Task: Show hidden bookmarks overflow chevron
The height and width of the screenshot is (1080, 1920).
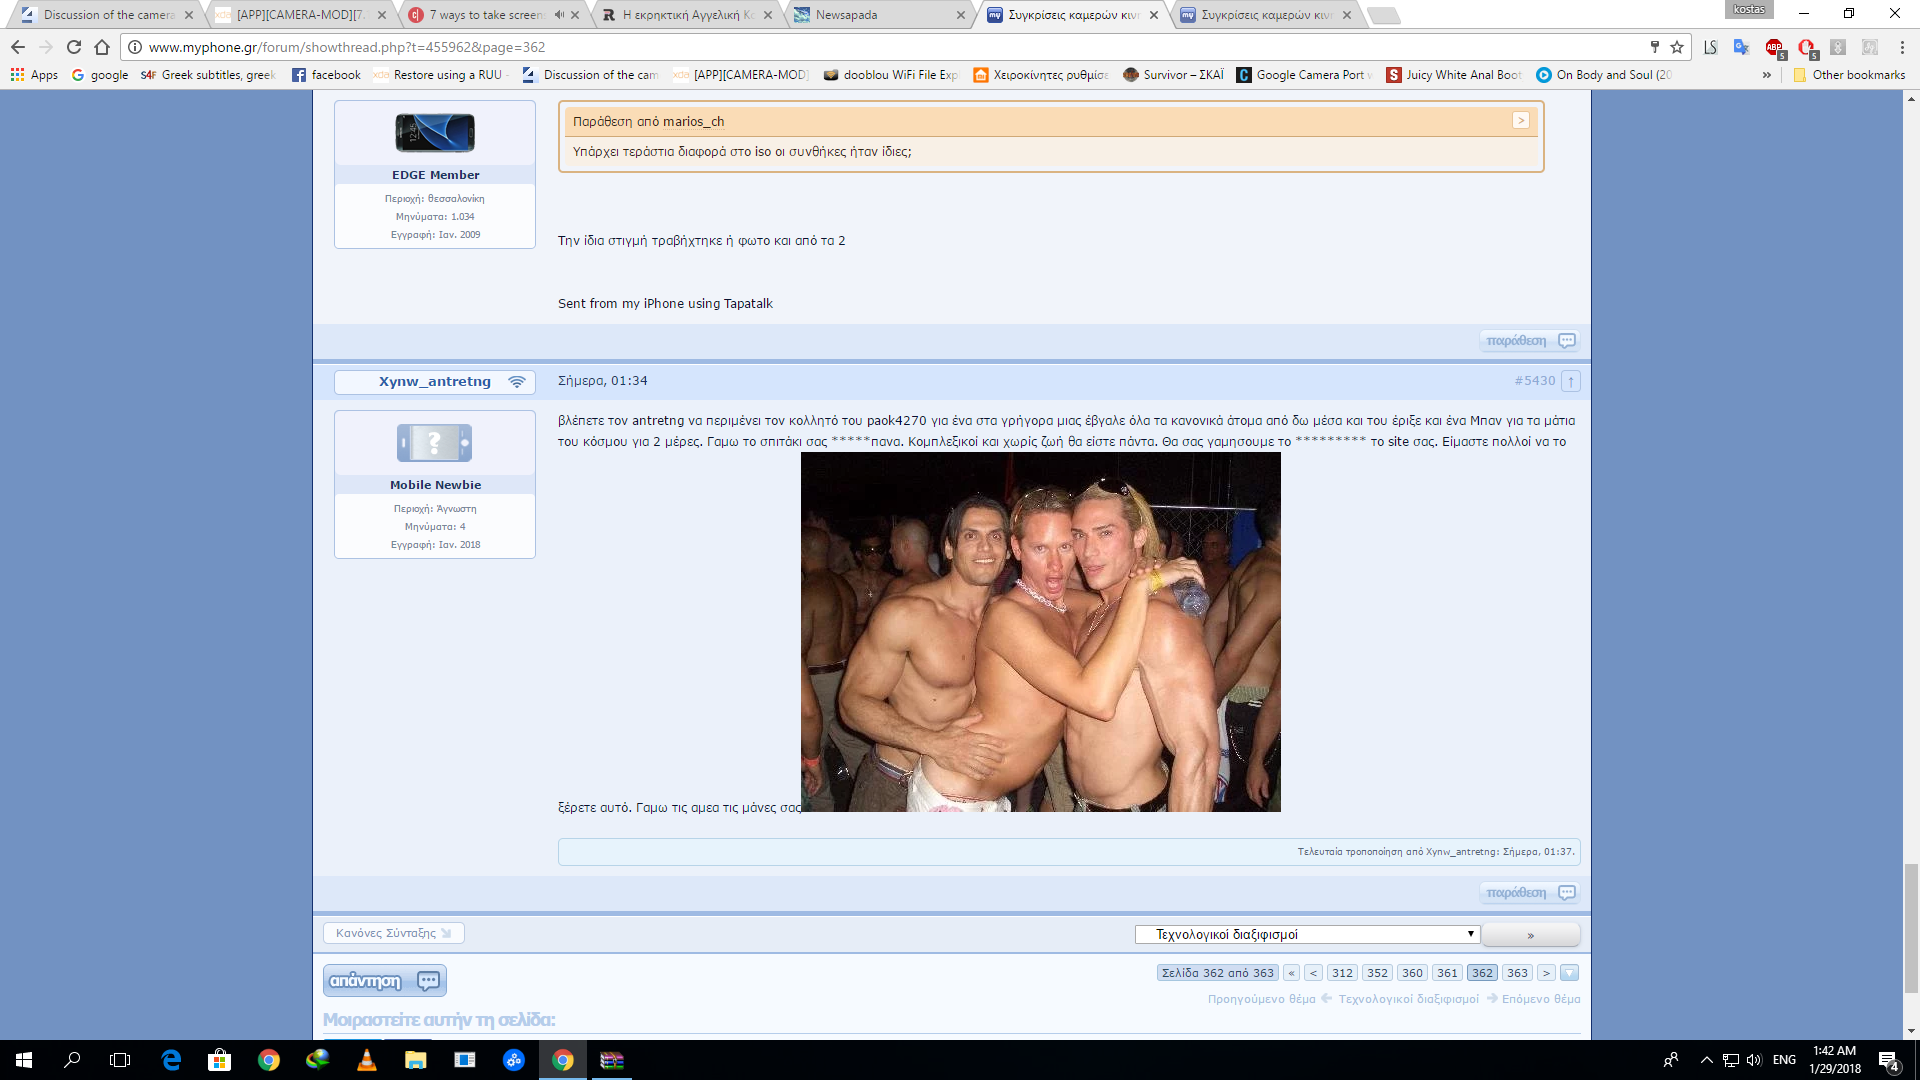Action: [x=1767, y=75]
